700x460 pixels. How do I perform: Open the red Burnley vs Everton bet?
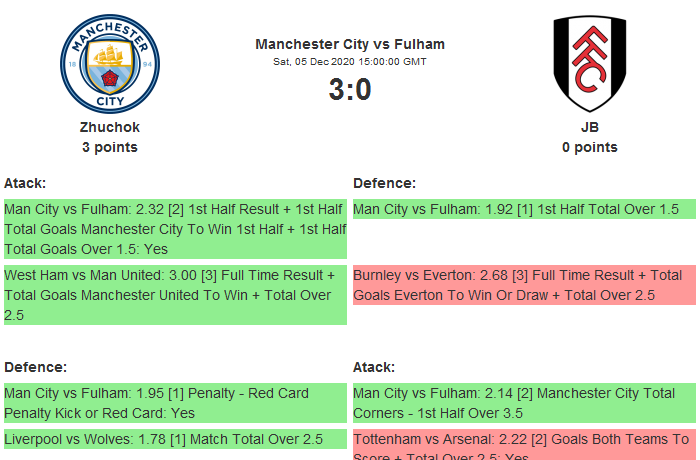click(524, 285)
